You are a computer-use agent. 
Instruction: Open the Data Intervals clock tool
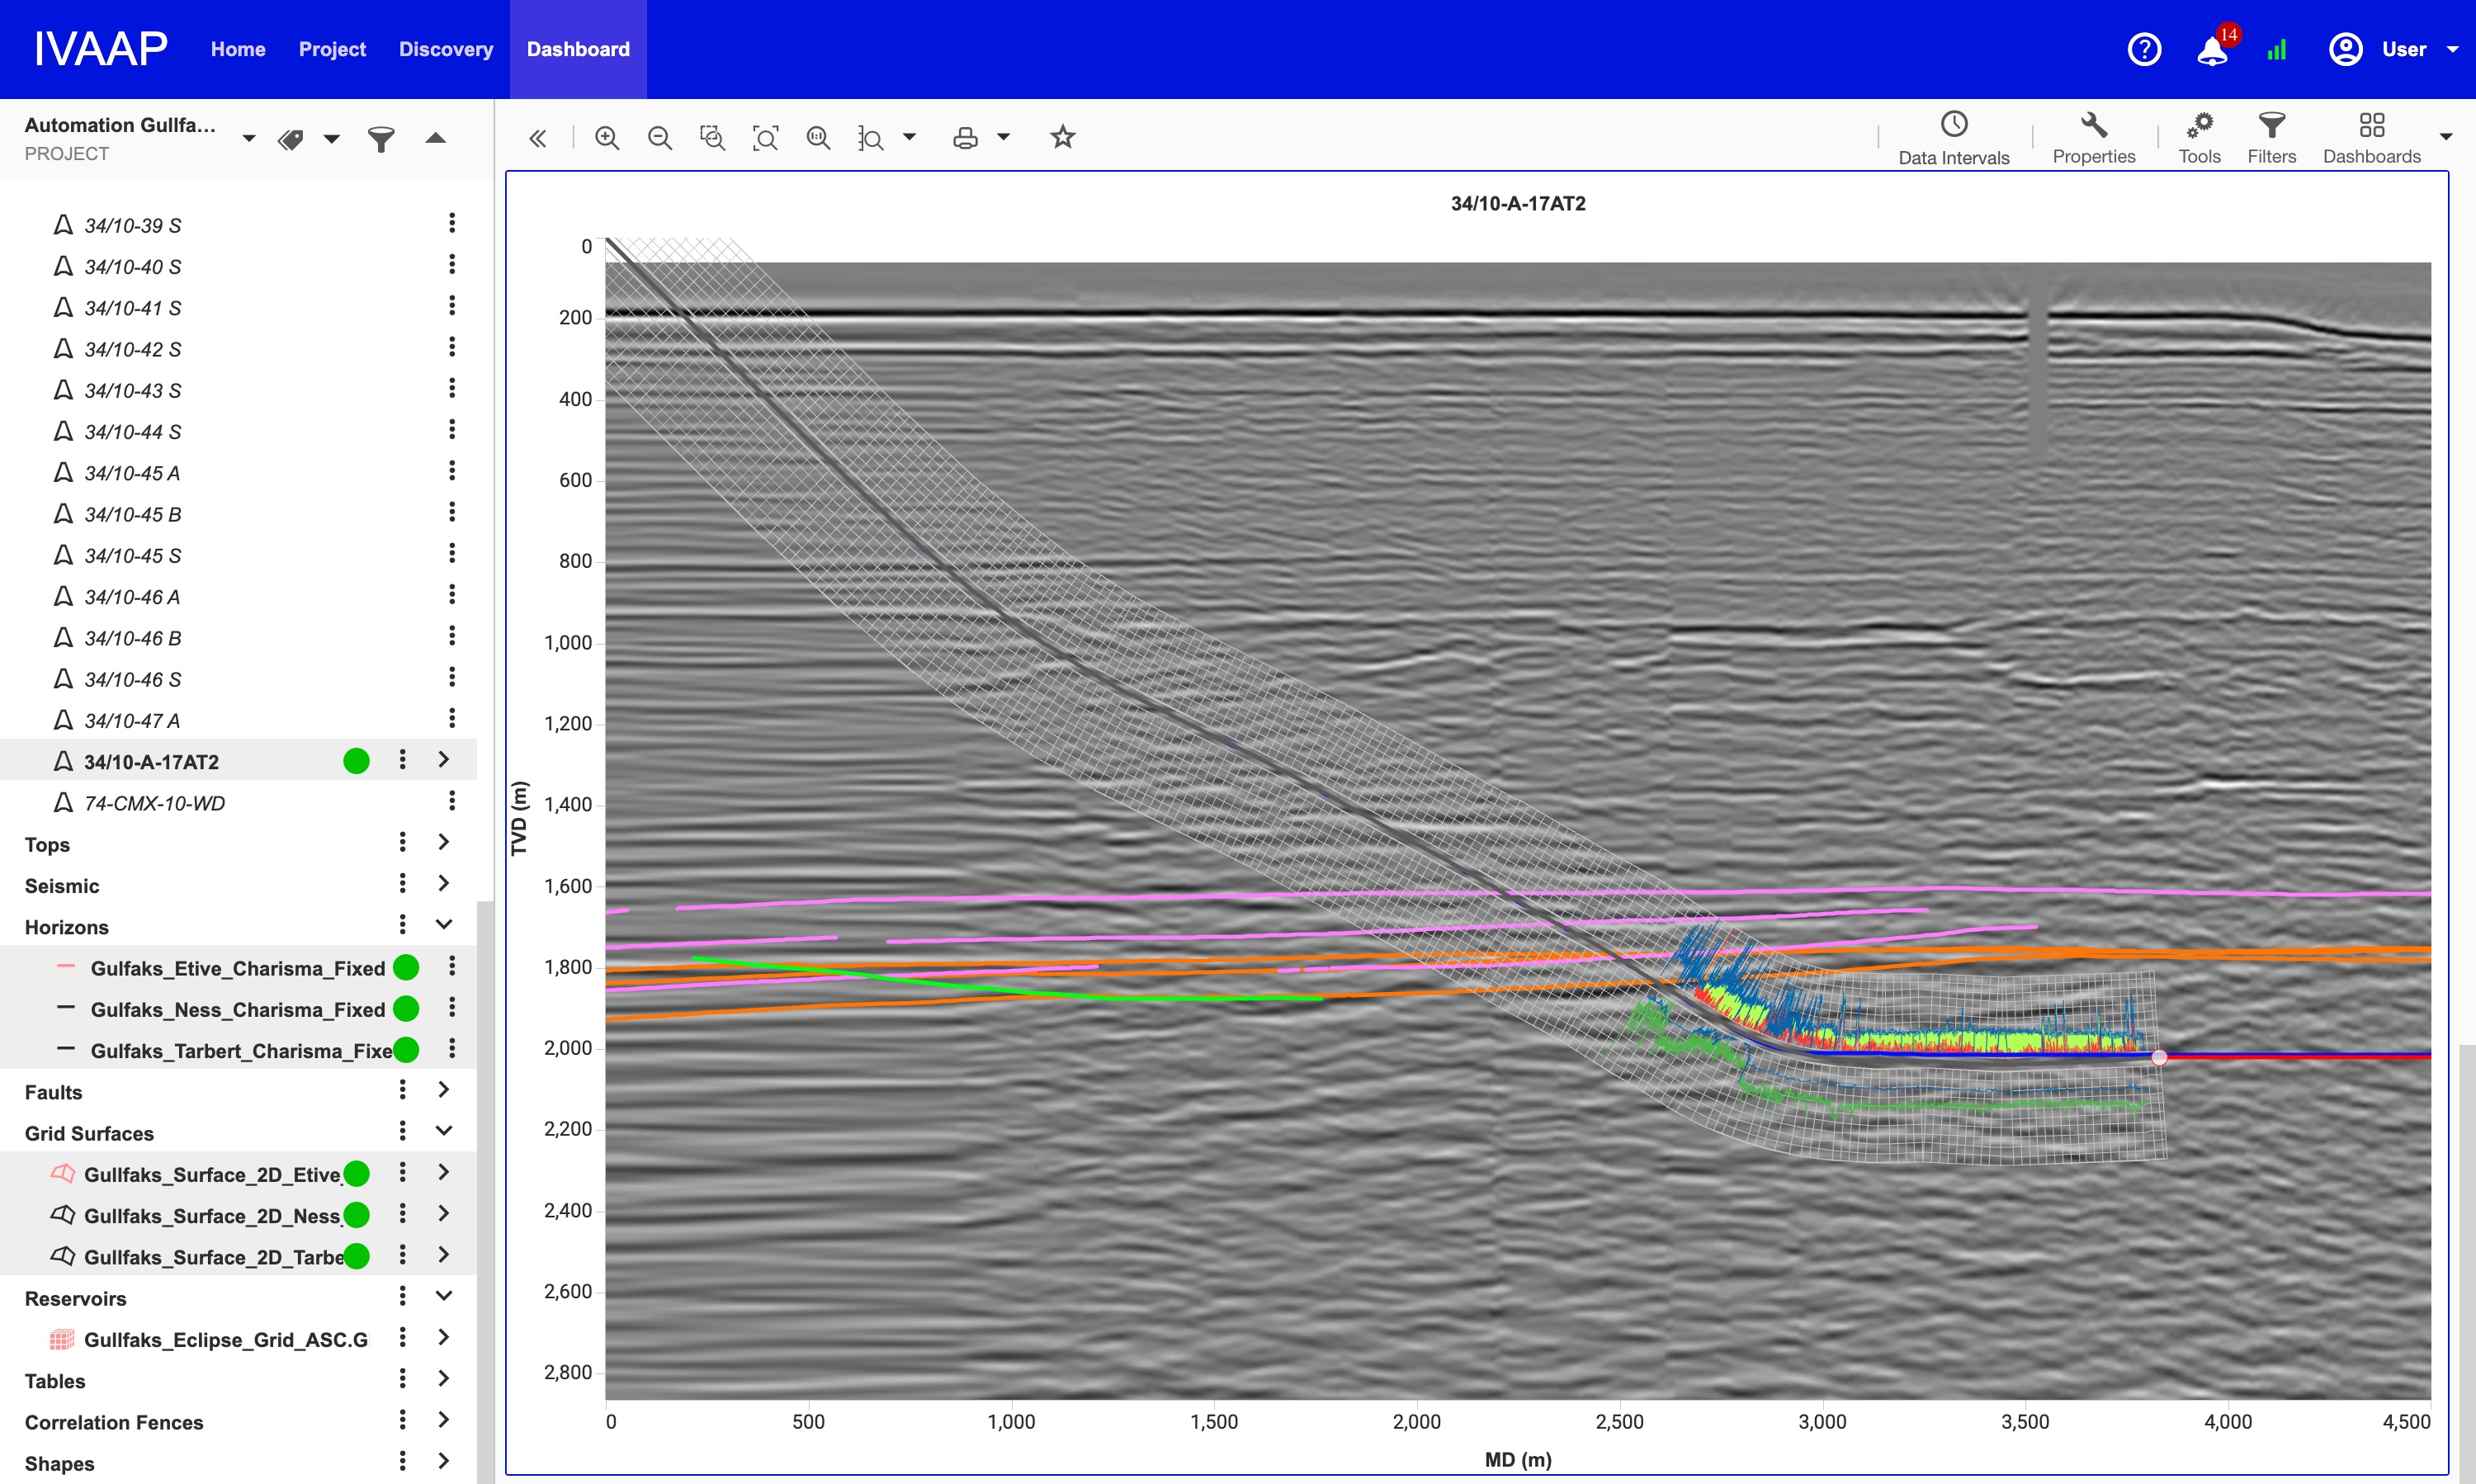[1954, 138]
